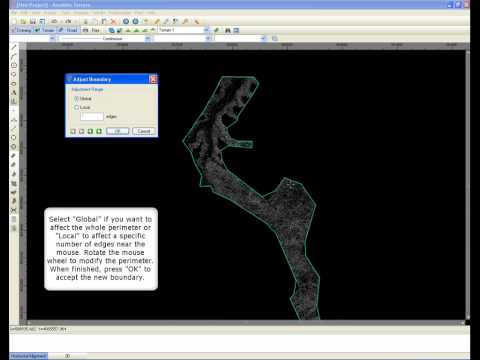The width and height of the screenshot is (480, 360).
Task: Click the red X delete toolbar icon
Action: pyautogui.click(x=114, y=22)
